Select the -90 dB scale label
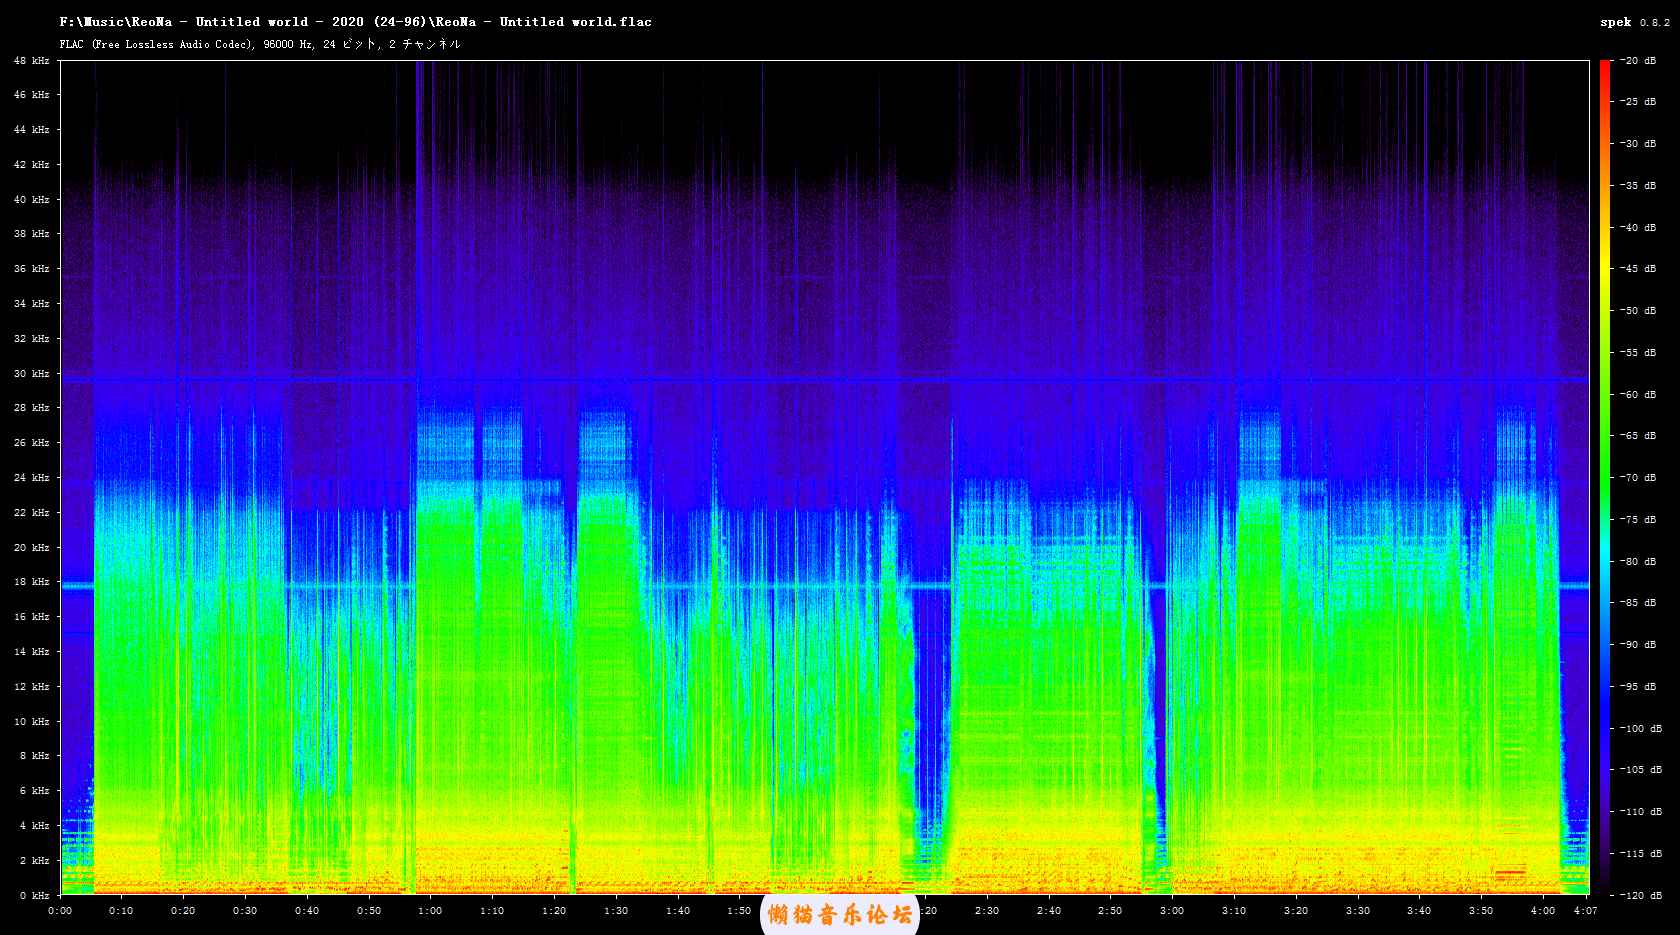1680x935 pixels. (1639, 645)
